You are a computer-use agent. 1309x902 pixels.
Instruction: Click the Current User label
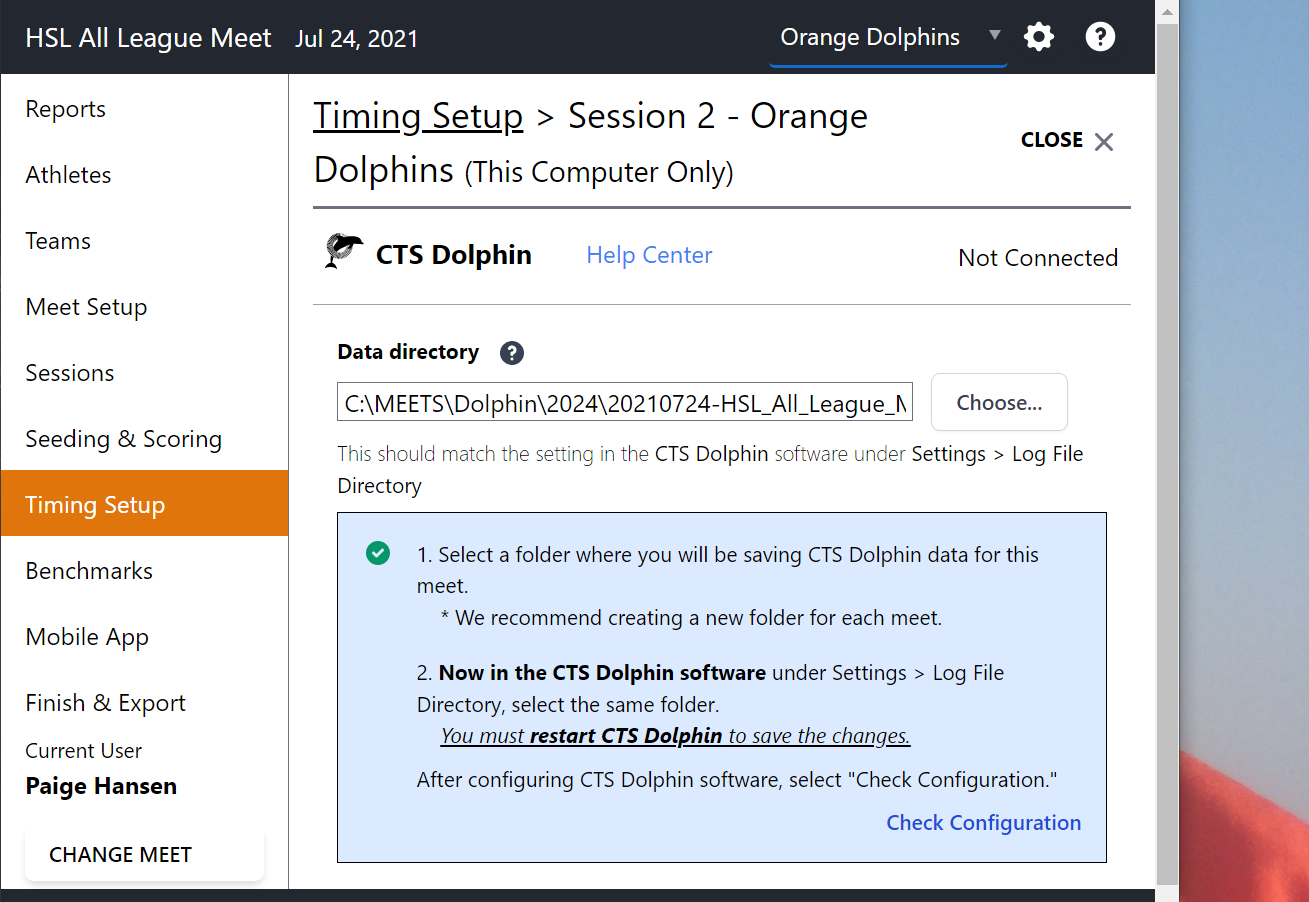pos(84,751)
